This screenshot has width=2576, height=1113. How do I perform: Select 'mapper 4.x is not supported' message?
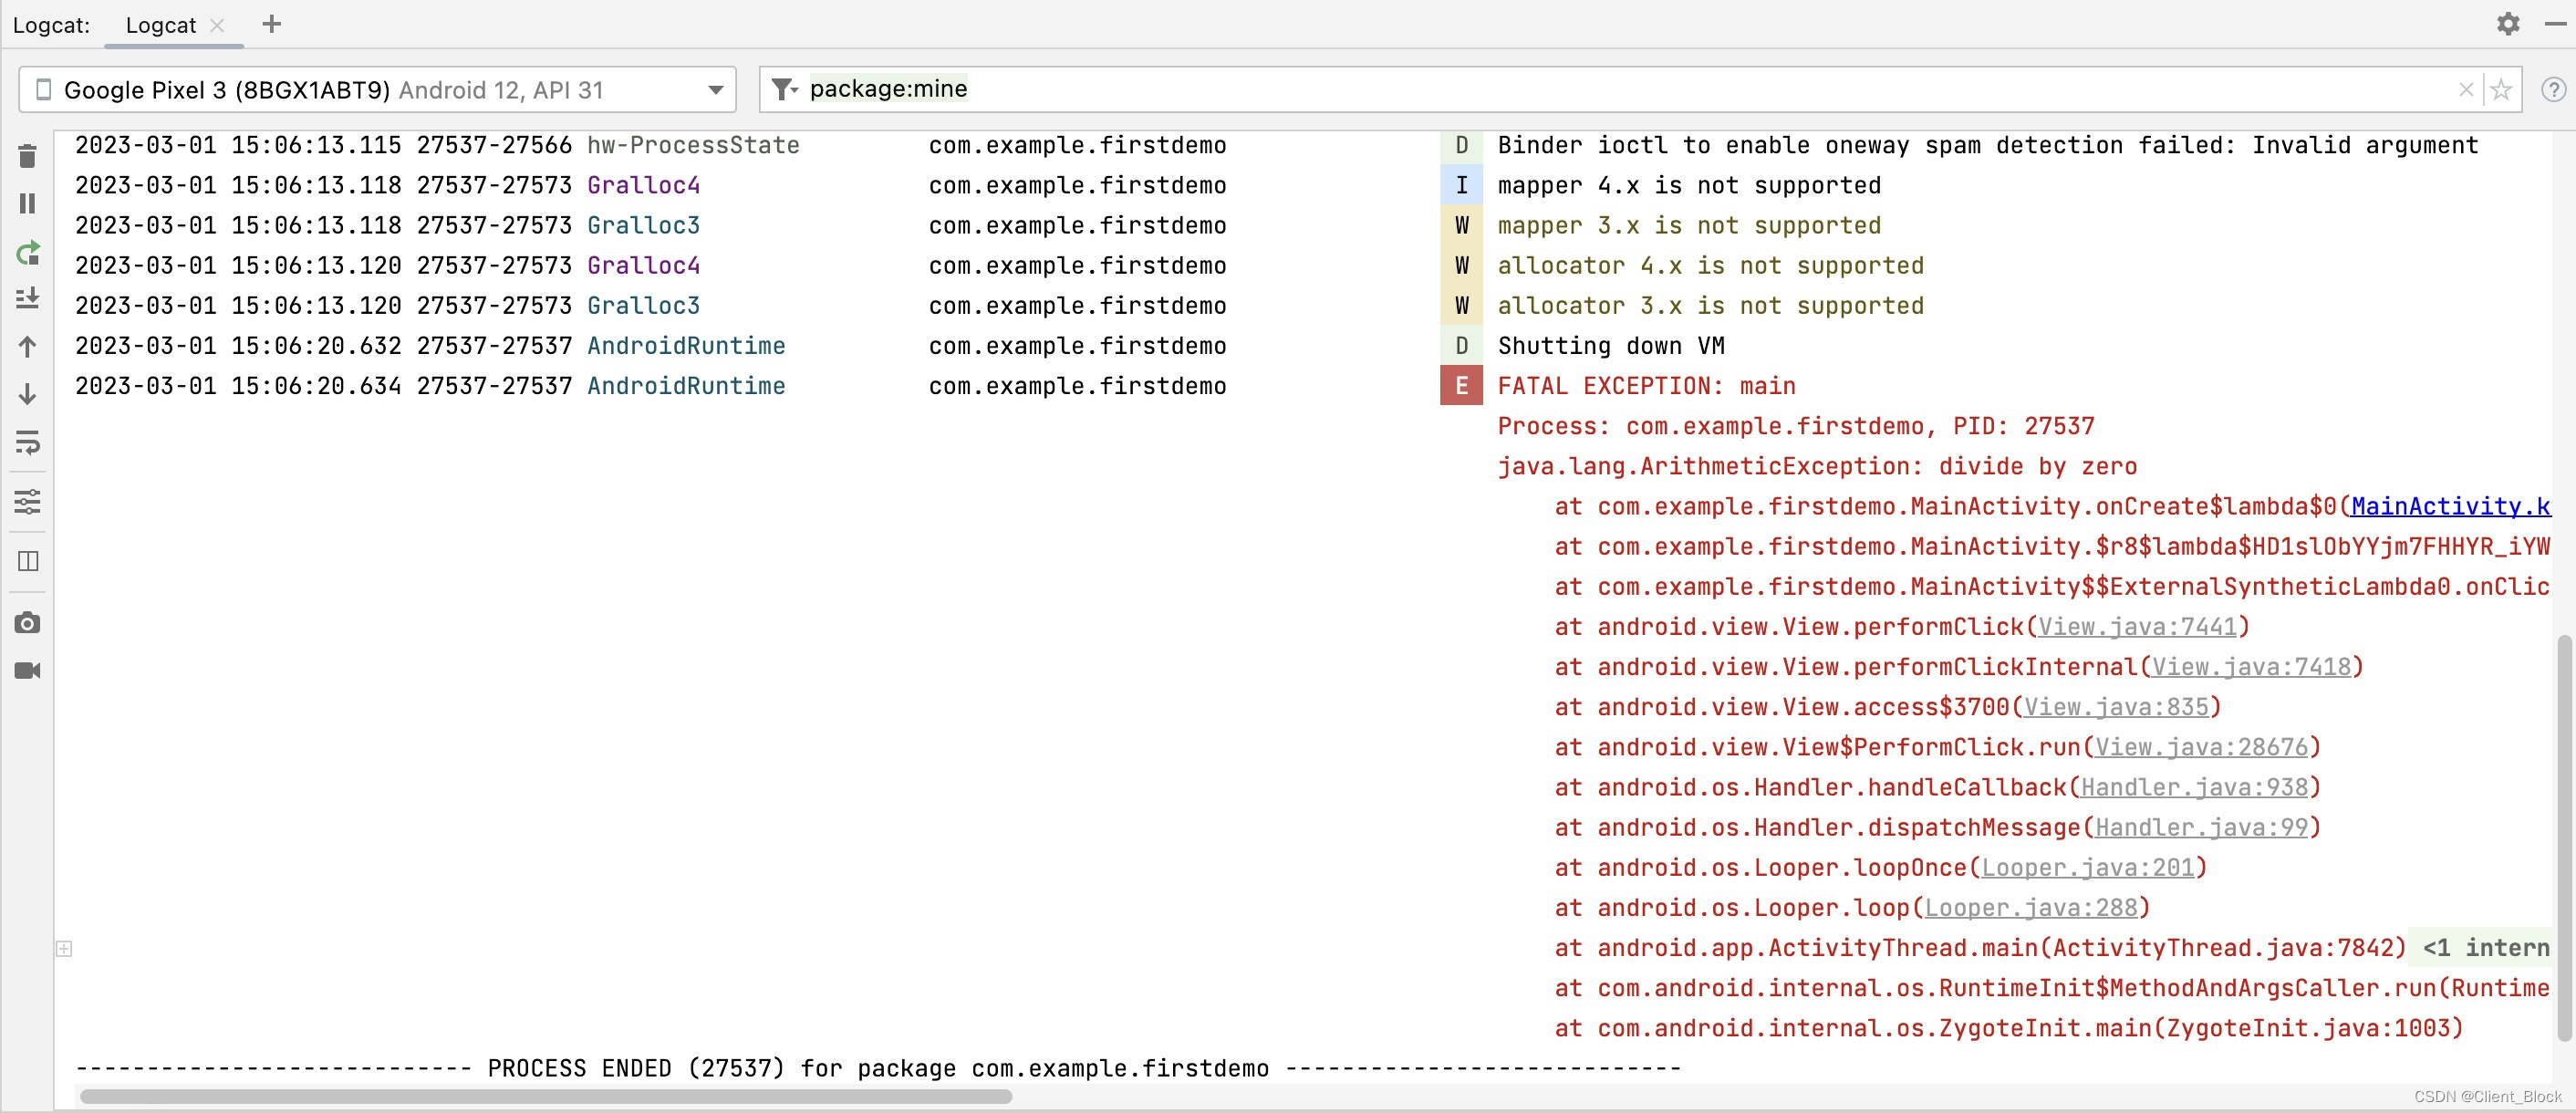(1689, 186)
